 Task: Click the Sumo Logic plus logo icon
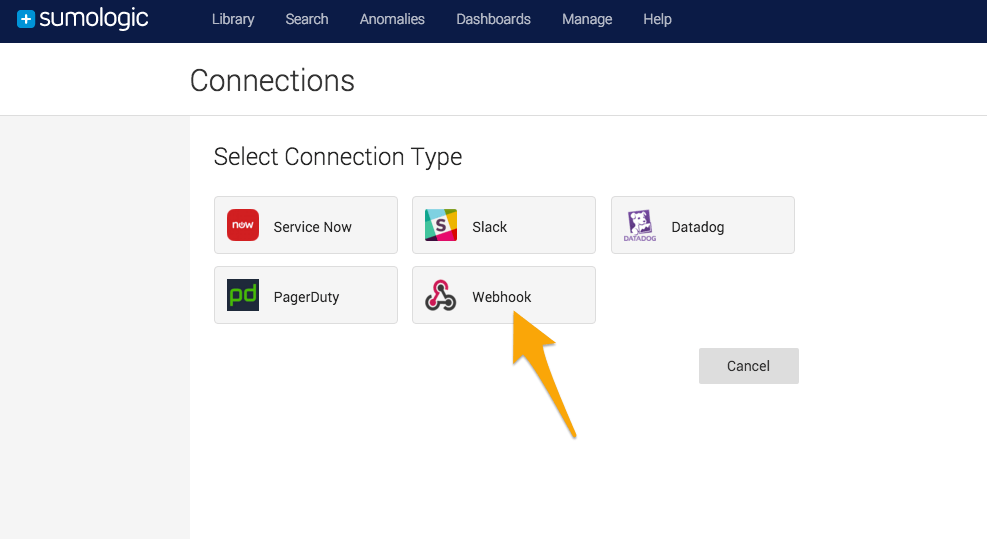pos(26,19)
